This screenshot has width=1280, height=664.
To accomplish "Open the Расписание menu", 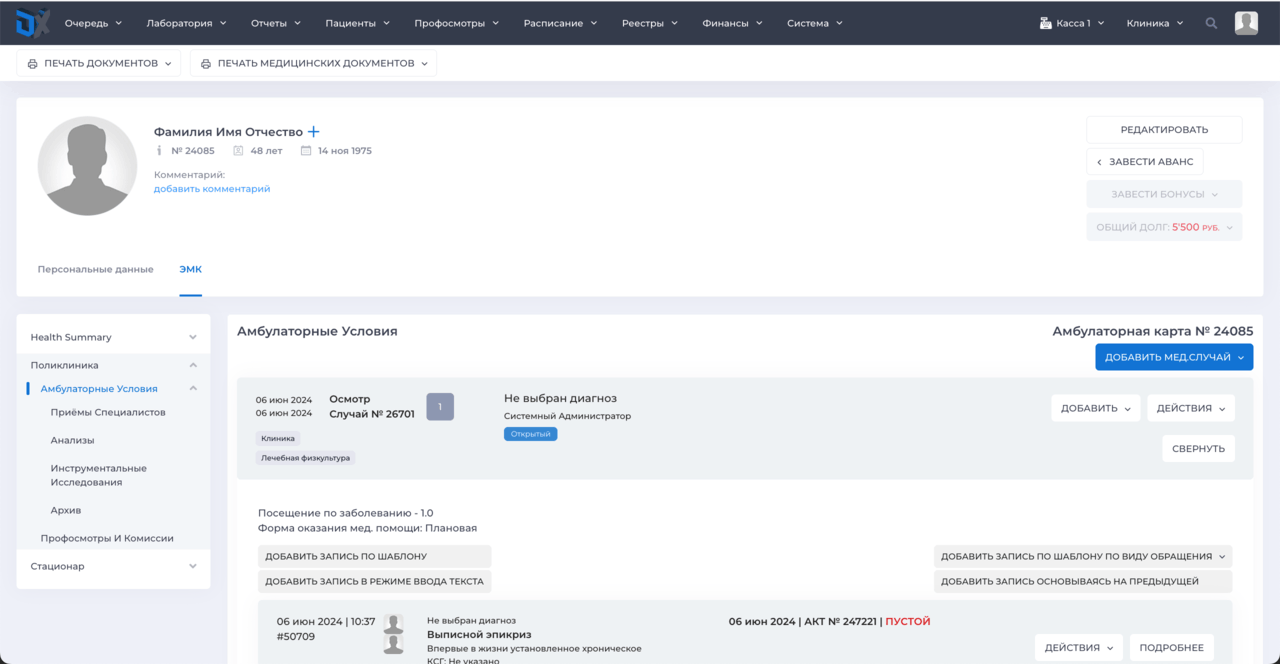I will (560, 23).
